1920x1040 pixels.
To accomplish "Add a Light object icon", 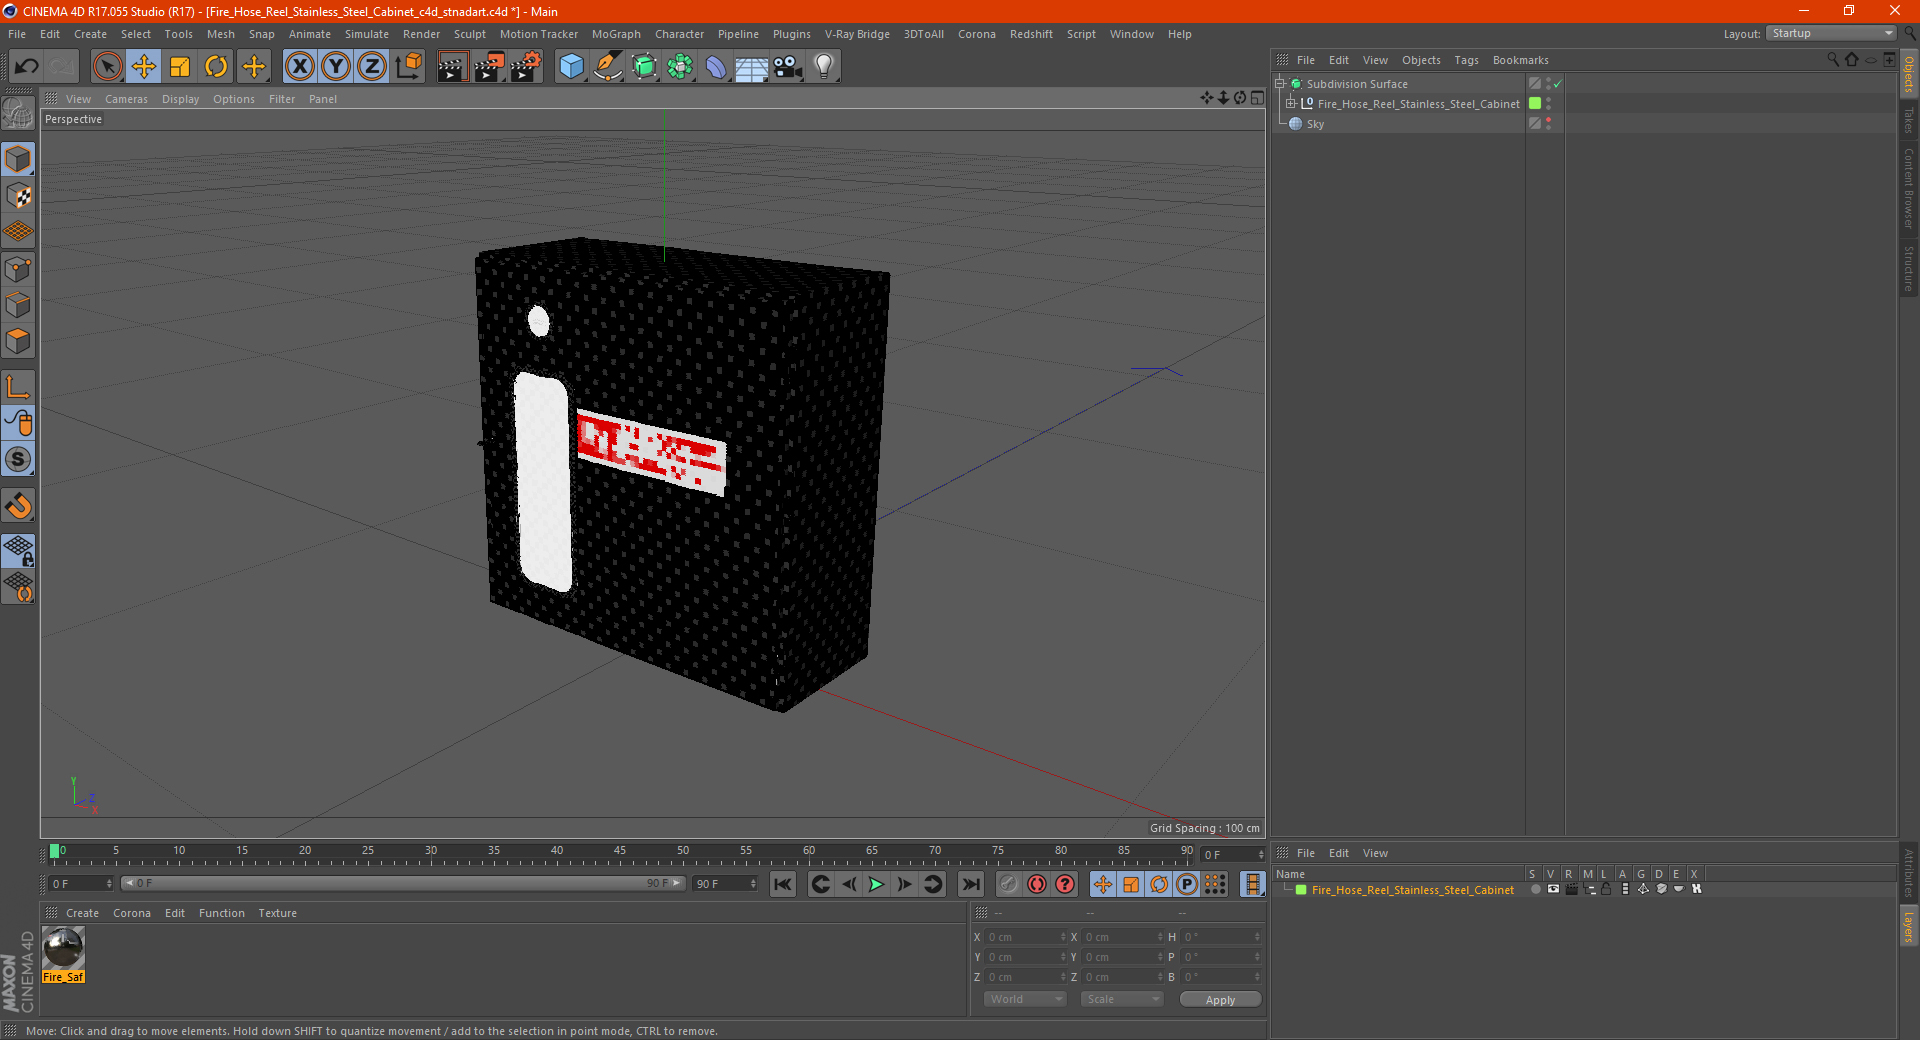I will click(x=824, y=66).
